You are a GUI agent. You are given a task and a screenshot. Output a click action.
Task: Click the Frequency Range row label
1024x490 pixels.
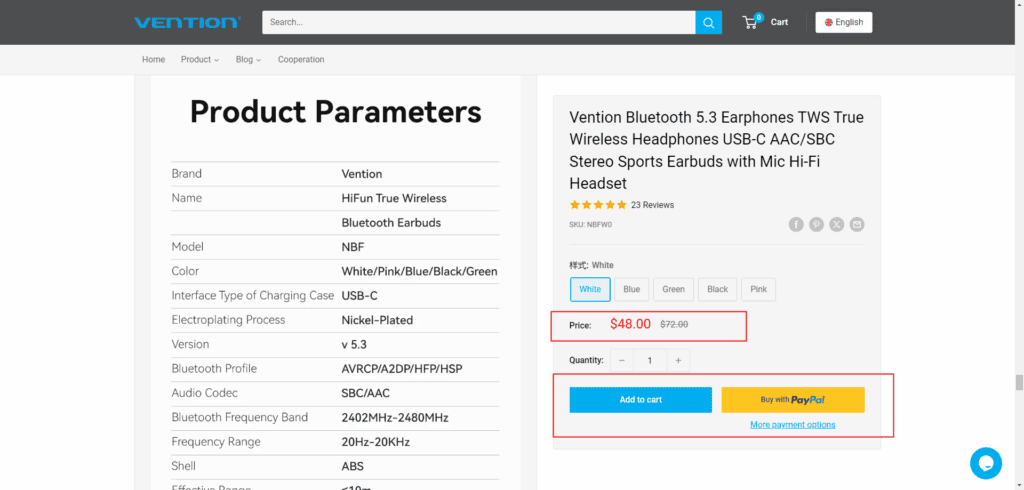coord(216,442)
